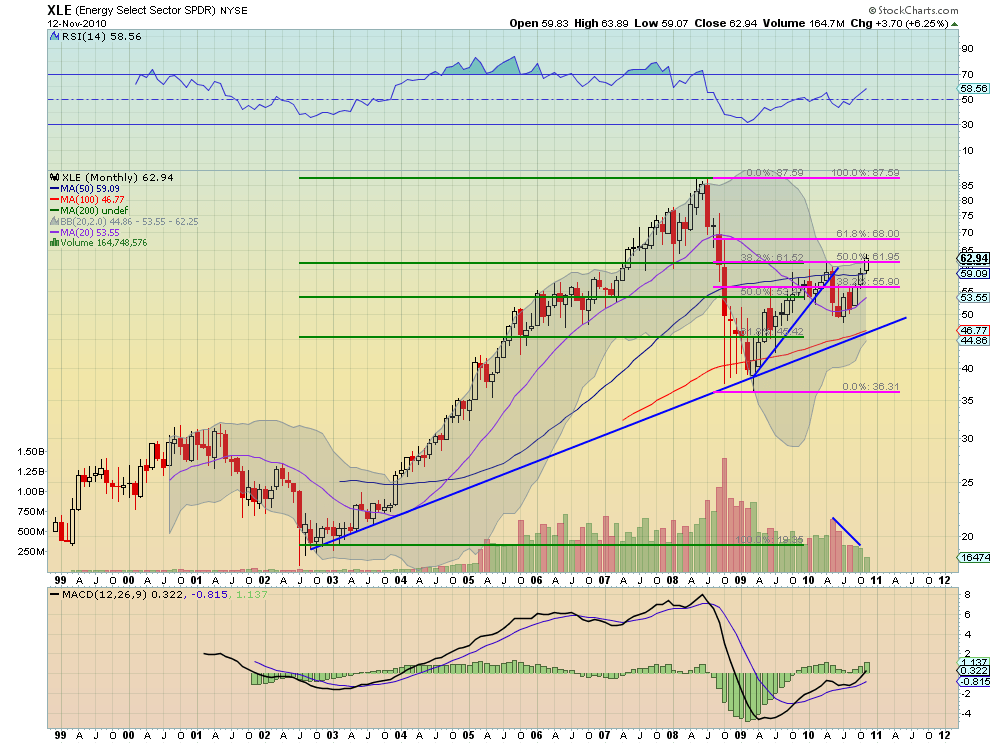
Task: Select the MA(50) blue legend marker
Action: (x=55, y=189)
